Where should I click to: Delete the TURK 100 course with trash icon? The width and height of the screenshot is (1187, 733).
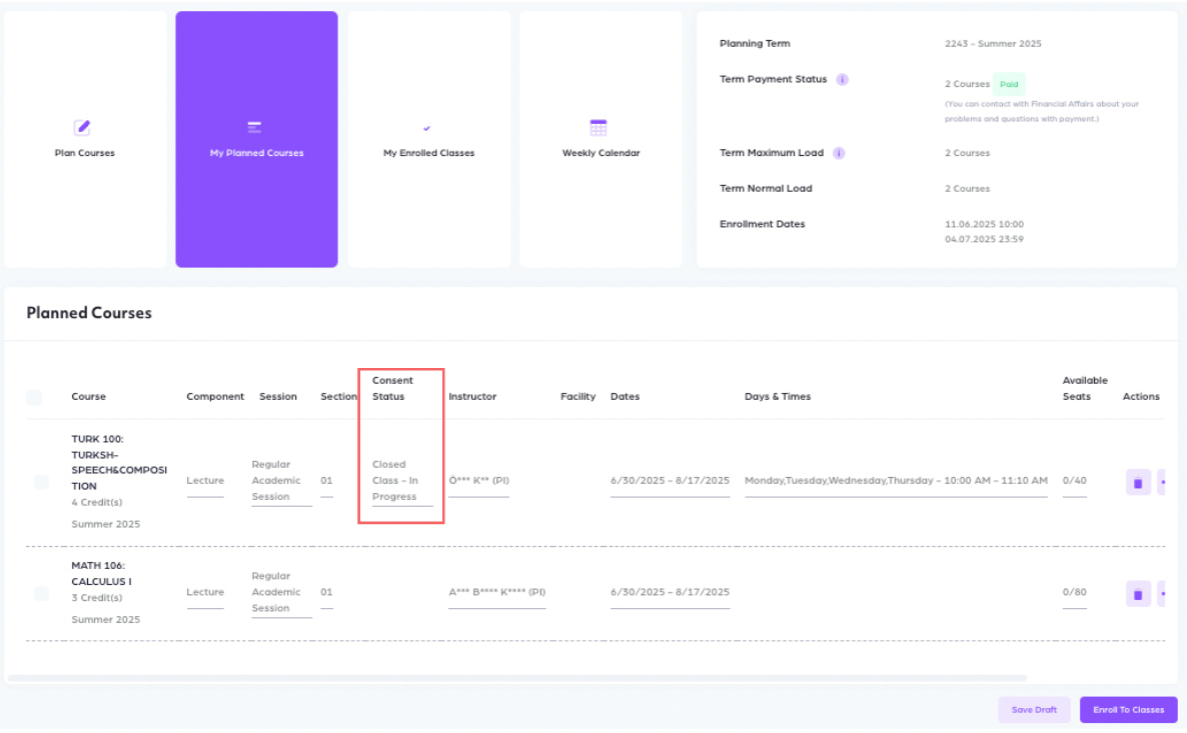pyautogui.click(x=1137, y=483)
